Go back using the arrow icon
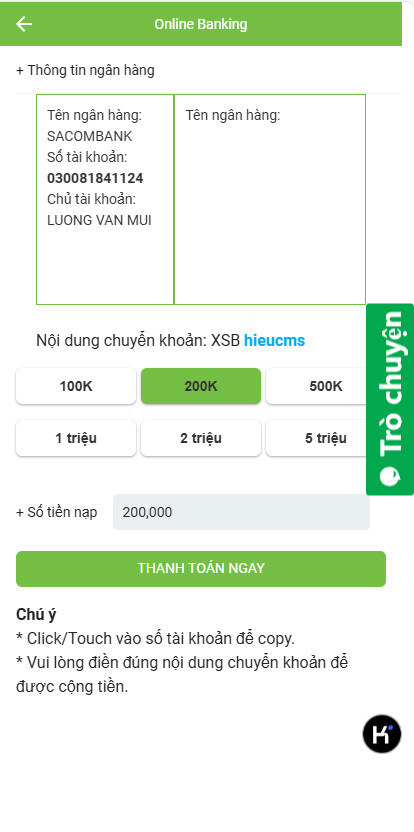Viewport: 414px width, 832px height. [x=24, y=24]
